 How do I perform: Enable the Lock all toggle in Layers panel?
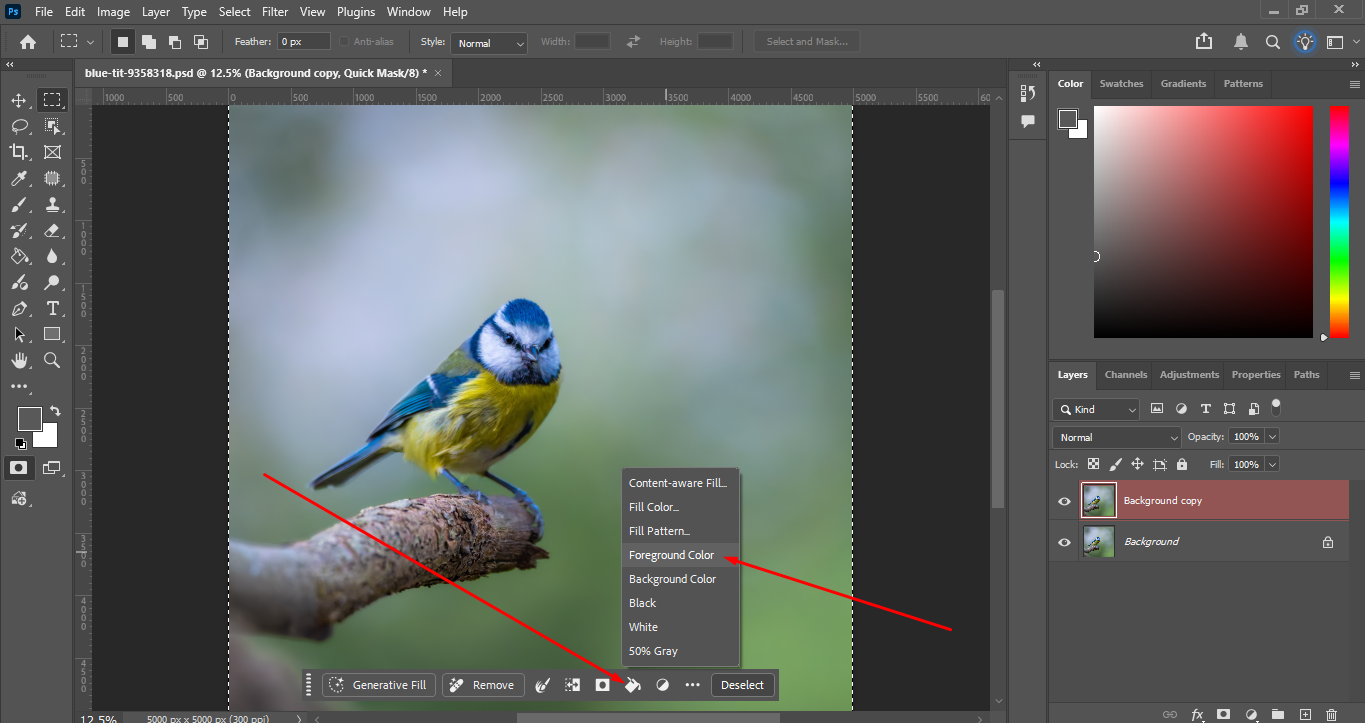1181,463
